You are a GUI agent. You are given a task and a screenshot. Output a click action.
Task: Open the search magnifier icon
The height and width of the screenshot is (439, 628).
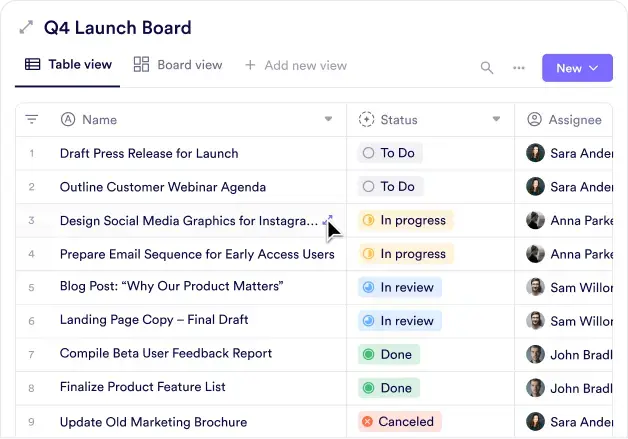pyautogui.click(x=487, y=68)
